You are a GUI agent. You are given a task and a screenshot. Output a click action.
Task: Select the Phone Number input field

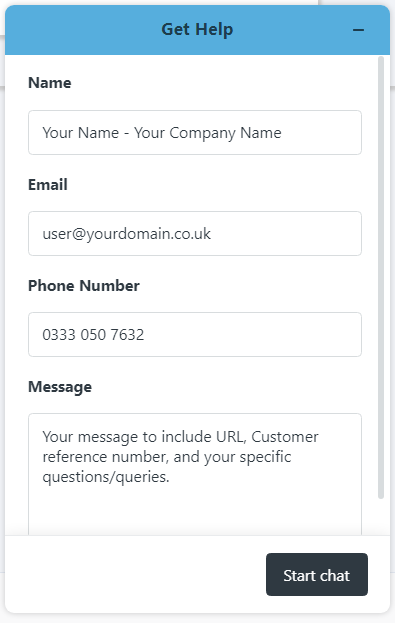(195, 334)
